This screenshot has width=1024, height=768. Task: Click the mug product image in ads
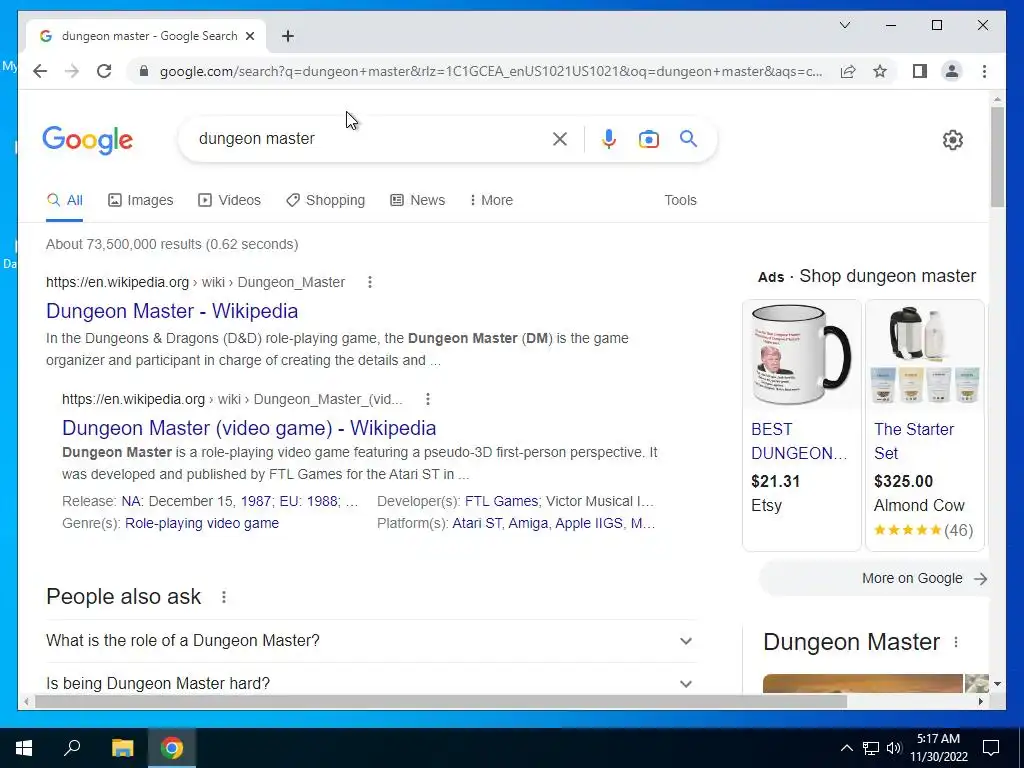tap(801, 355)
